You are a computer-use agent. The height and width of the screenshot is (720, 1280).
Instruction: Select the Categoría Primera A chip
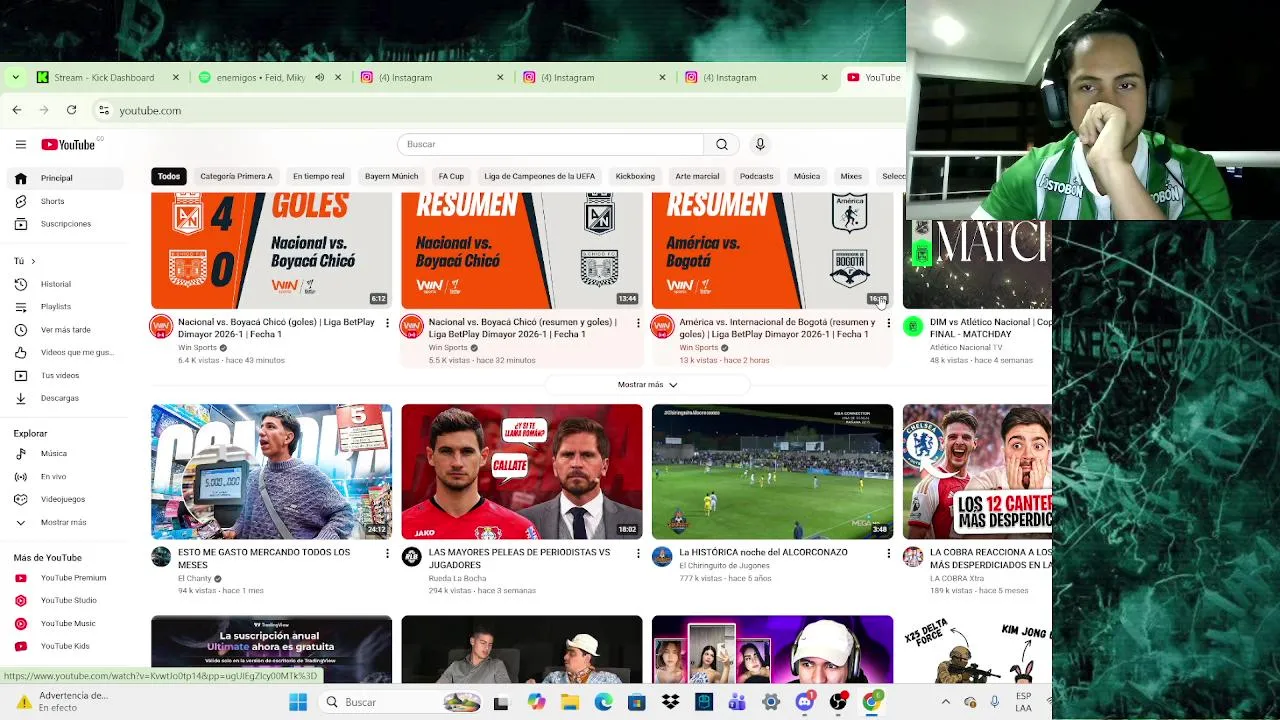(x=236, y=176)
